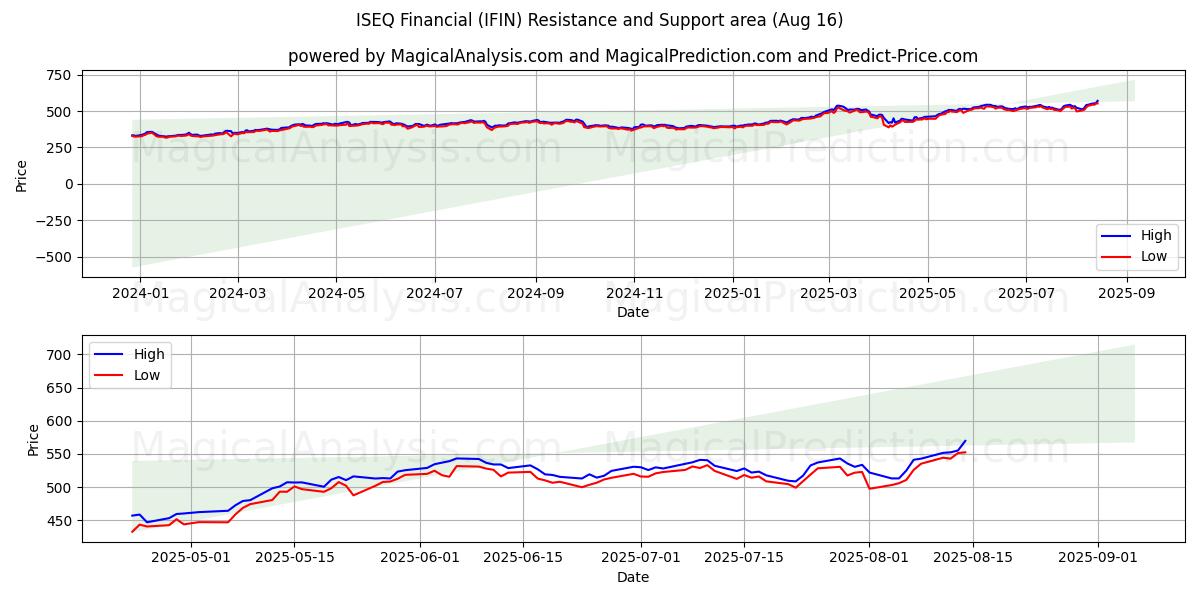Click the bottom chart x-axis label "2025-05-15"
This screenshot has width=1200, height=600.
click(294, 559)
